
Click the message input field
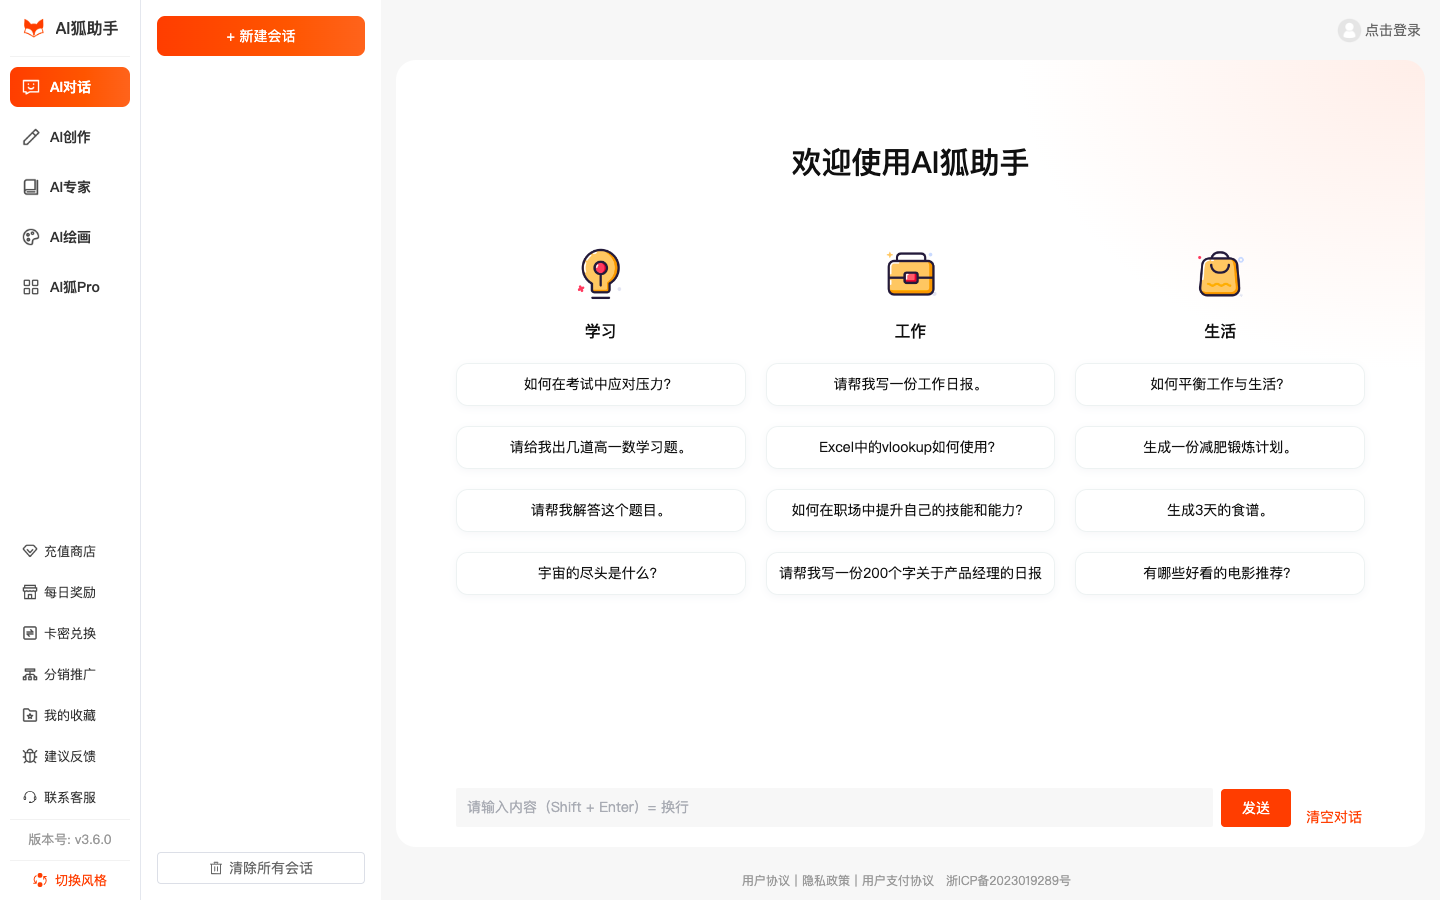tap(834, 807)
